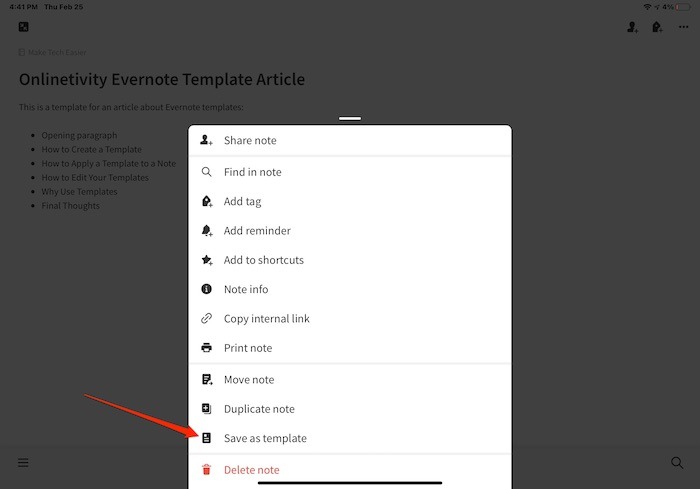Tap the share person icon in top toolbar
700x489 pixels.
(x=632, y=27)
